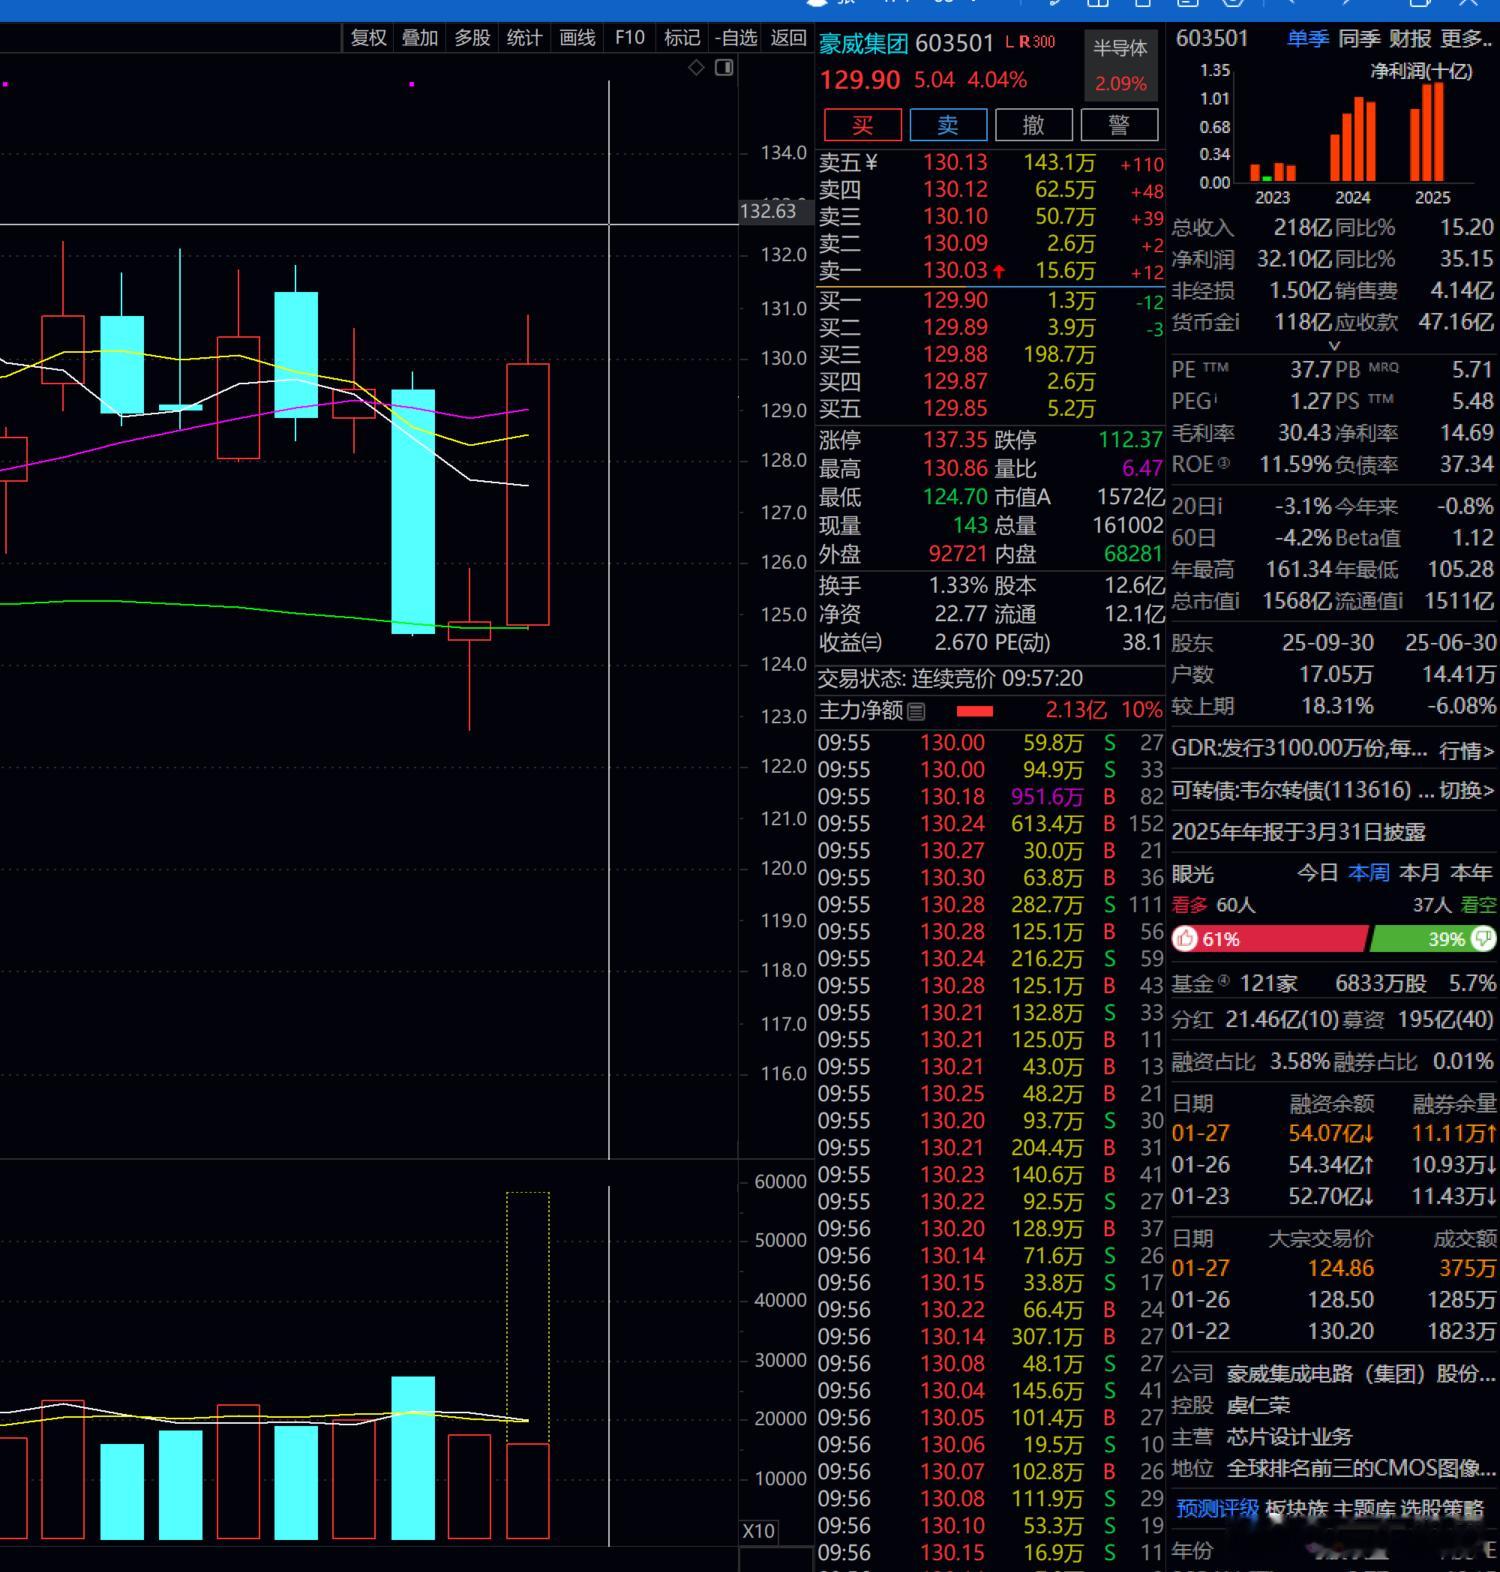The image size is (1500, 1572).
Task: Click the diamond marker icon above the chart
Action: pos(696,68)
